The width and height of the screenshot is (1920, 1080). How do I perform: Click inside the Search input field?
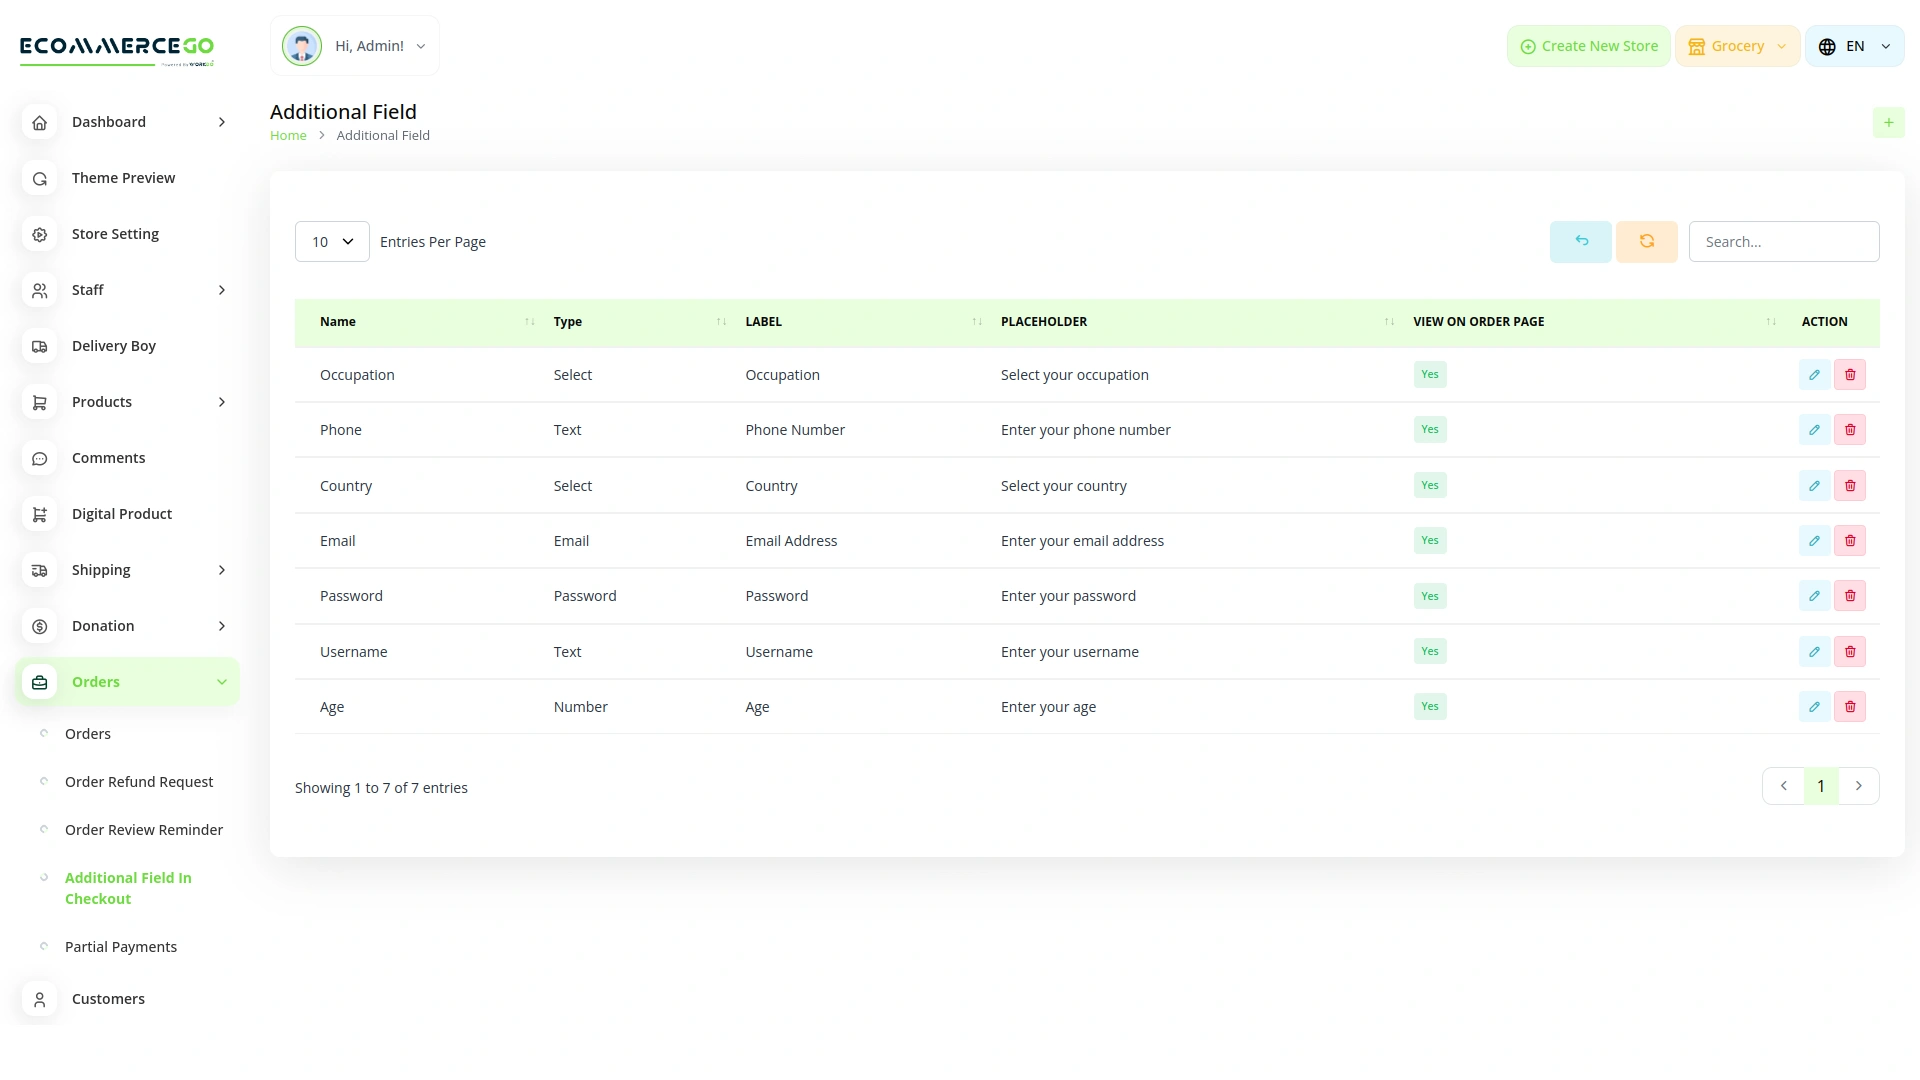(x=1783, y=241)
